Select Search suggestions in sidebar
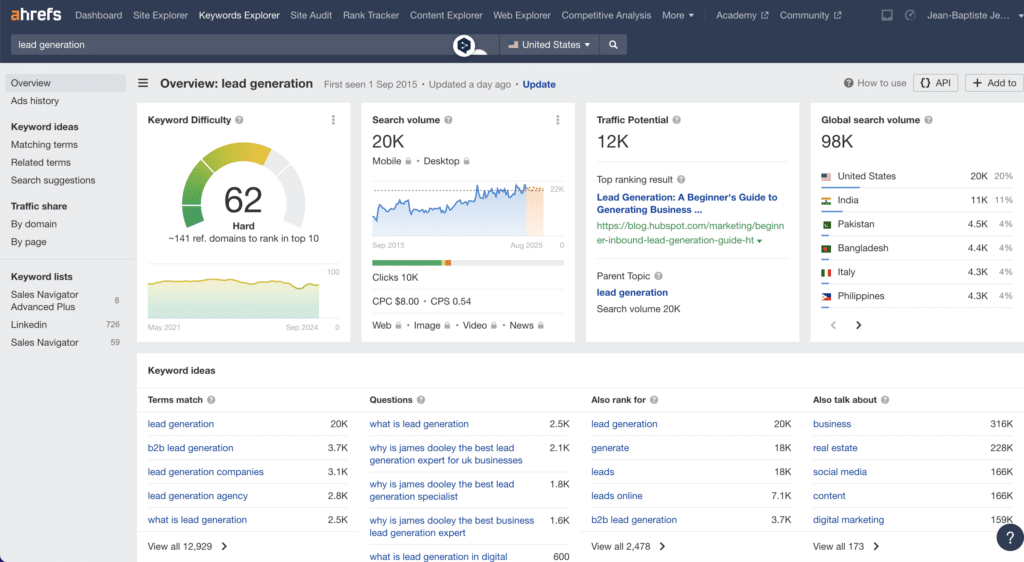Image resolution: width=1024 pixels, height=562 pixels. 53,180
